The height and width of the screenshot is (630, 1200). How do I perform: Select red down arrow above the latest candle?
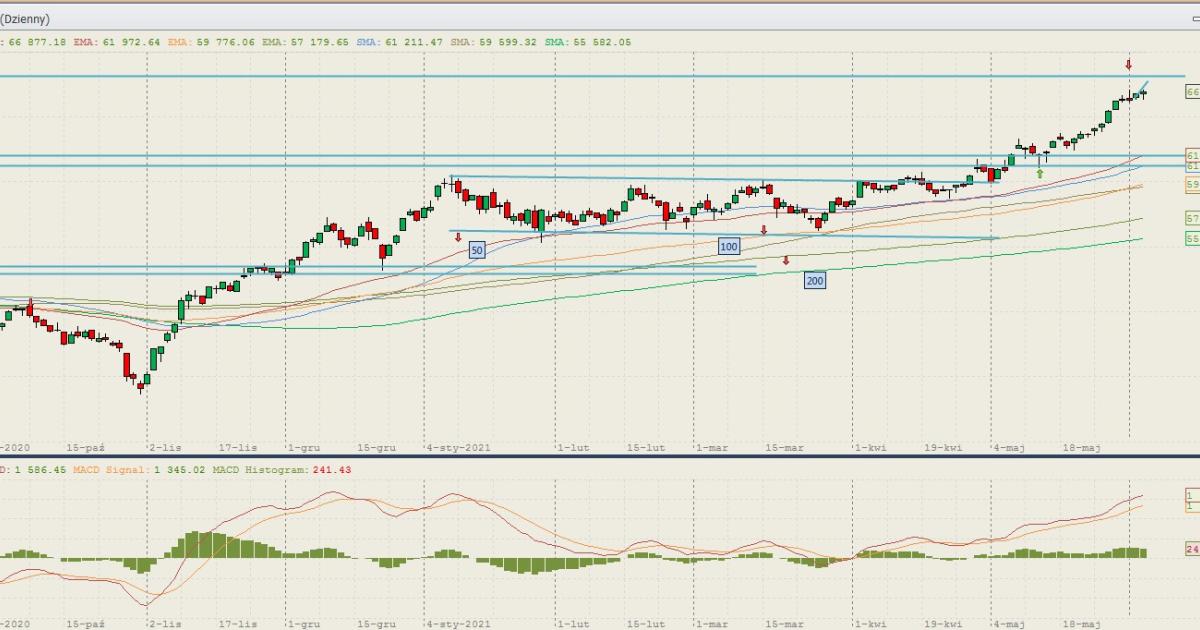tap(1129, 65)
